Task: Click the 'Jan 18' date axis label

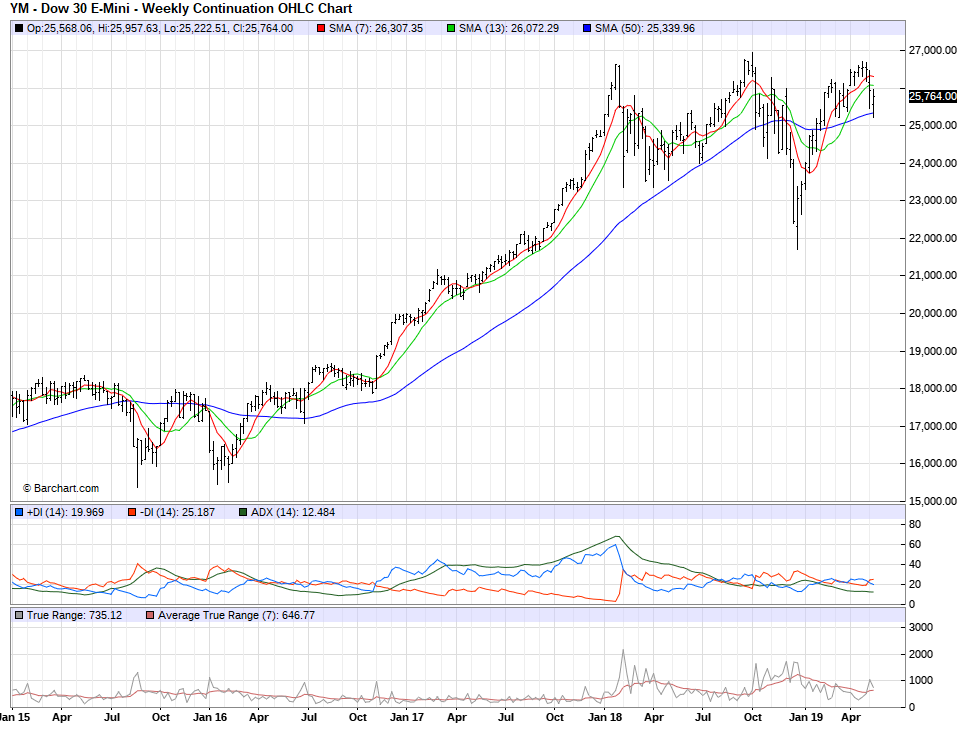Action: 605,717
